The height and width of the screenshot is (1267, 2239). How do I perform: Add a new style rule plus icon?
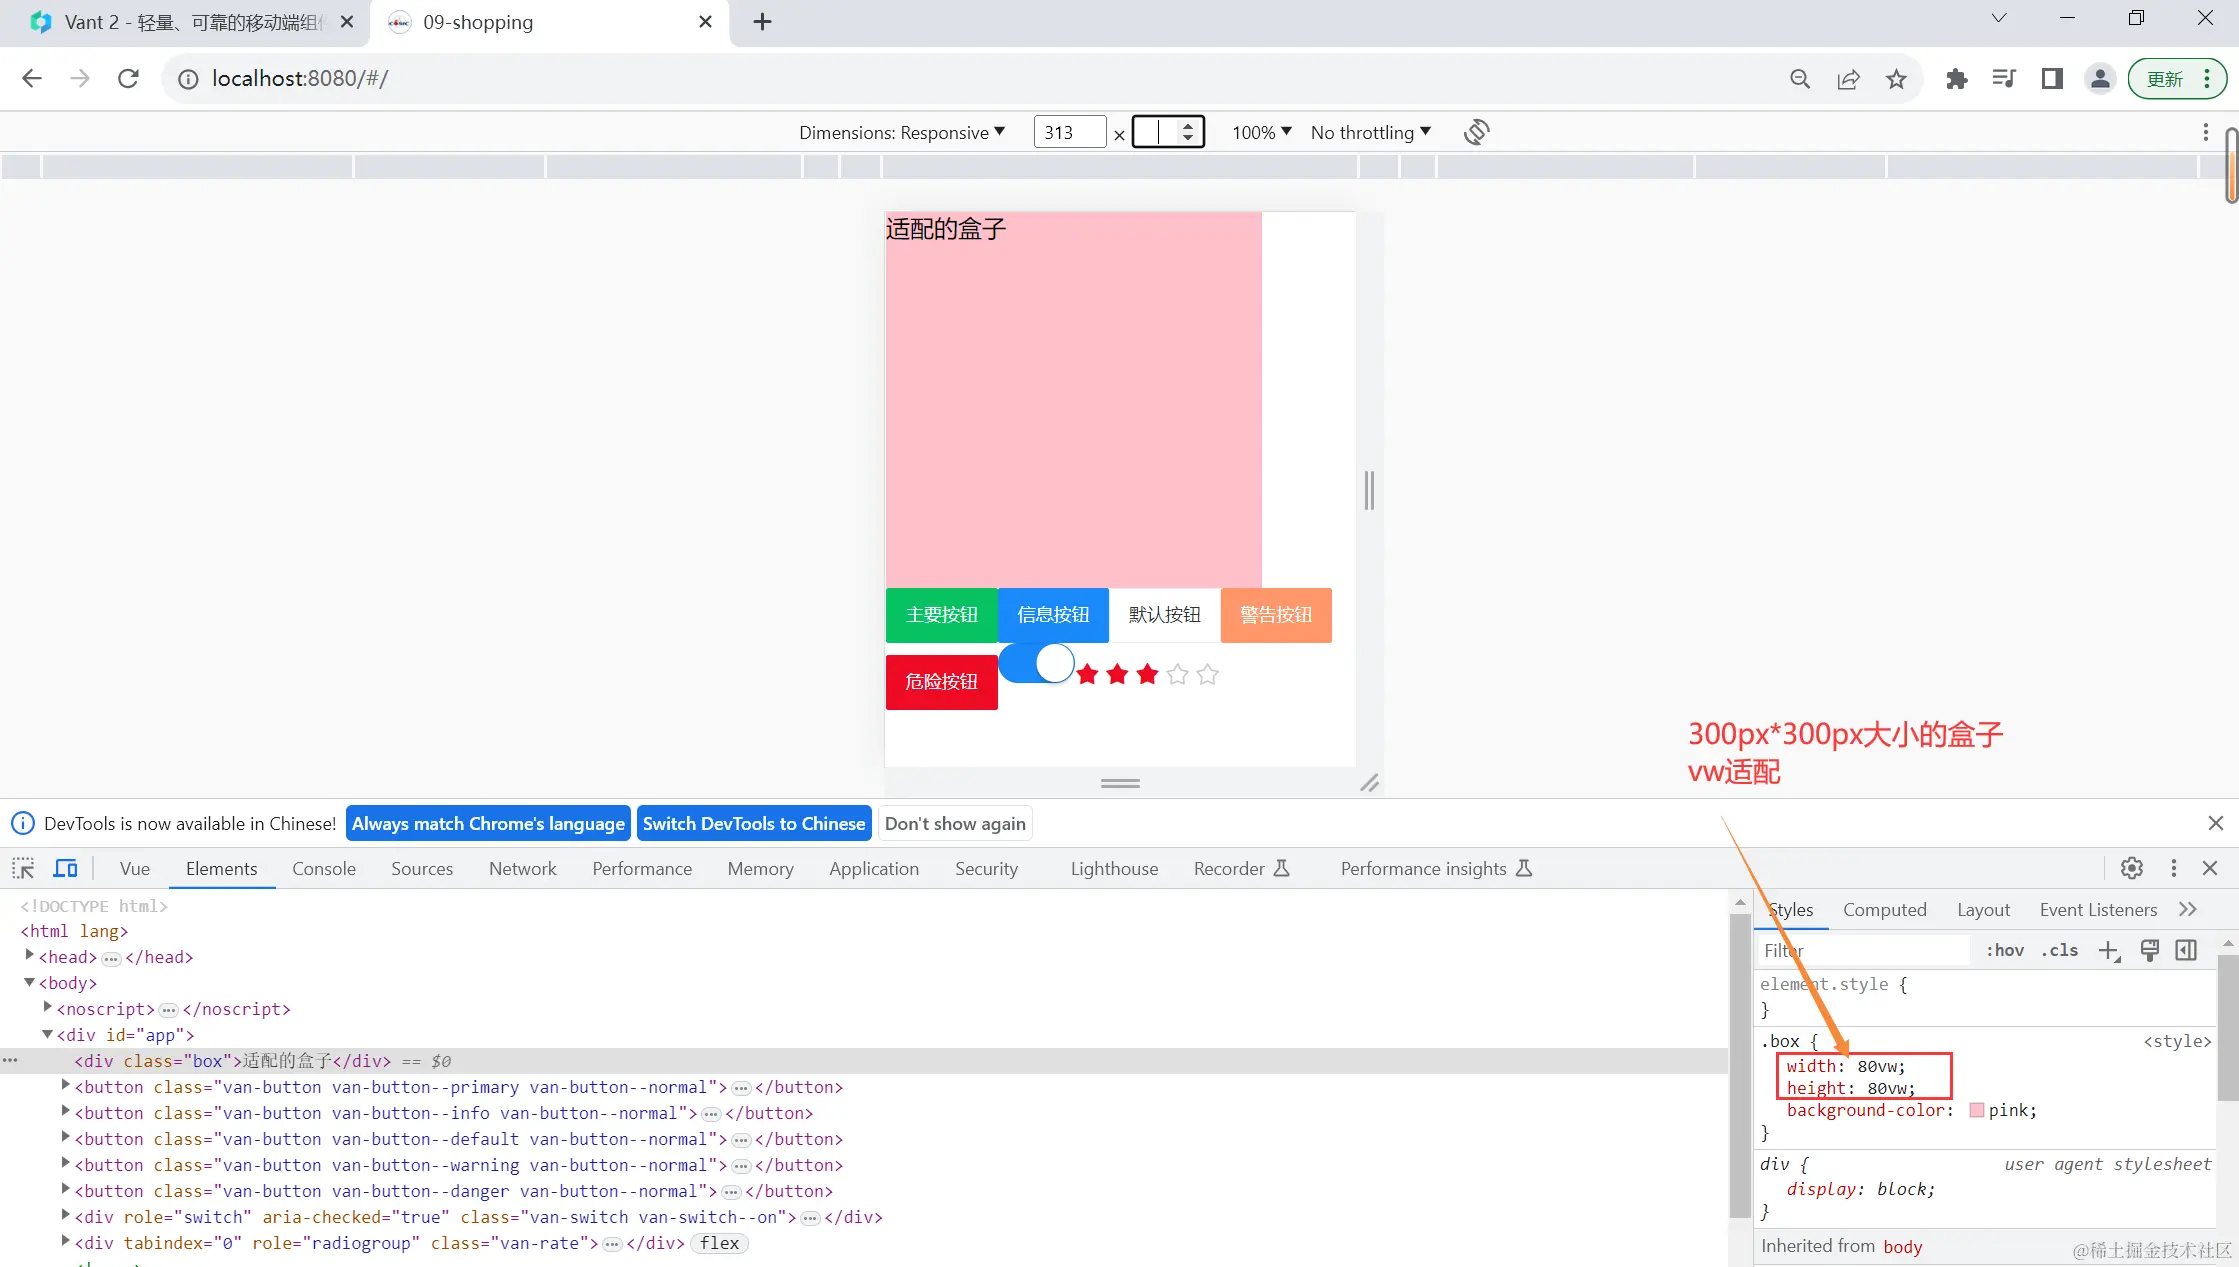tap(2109, 951)
